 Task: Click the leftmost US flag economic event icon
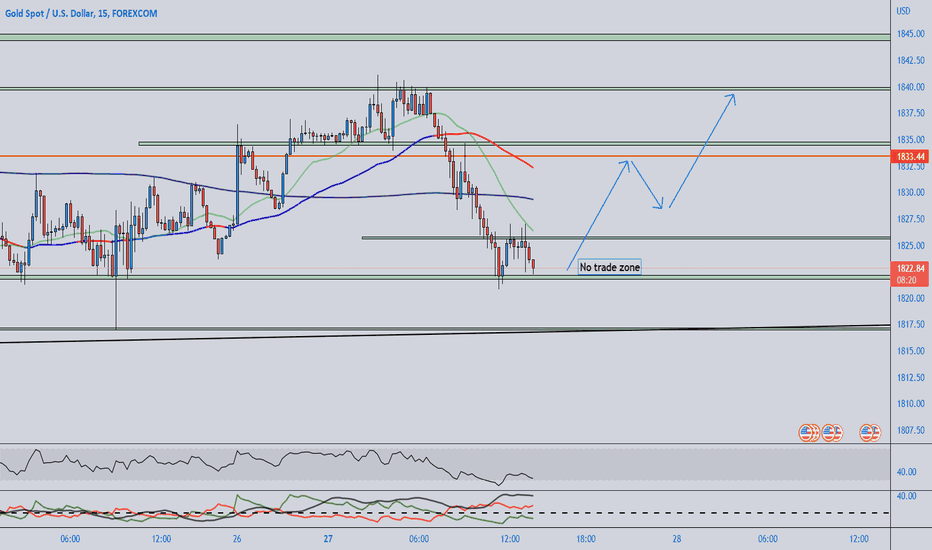pyautogui.click(x=806, y=432)
